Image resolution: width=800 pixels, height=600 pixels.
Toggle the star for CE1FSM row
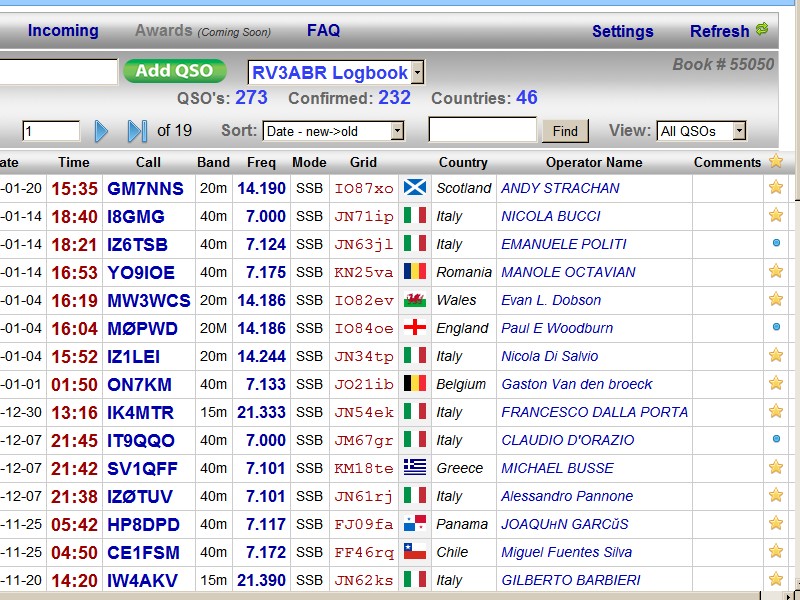[x=775, y=551]
